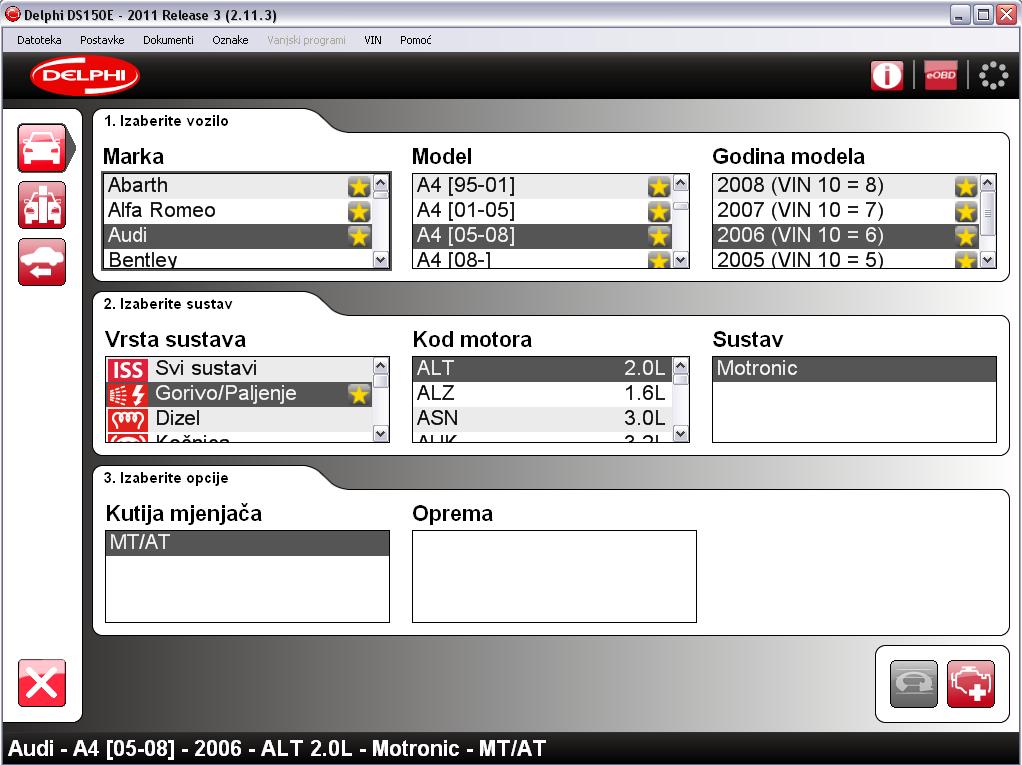
Task: Close the application with the red X button
Action: 42,683
